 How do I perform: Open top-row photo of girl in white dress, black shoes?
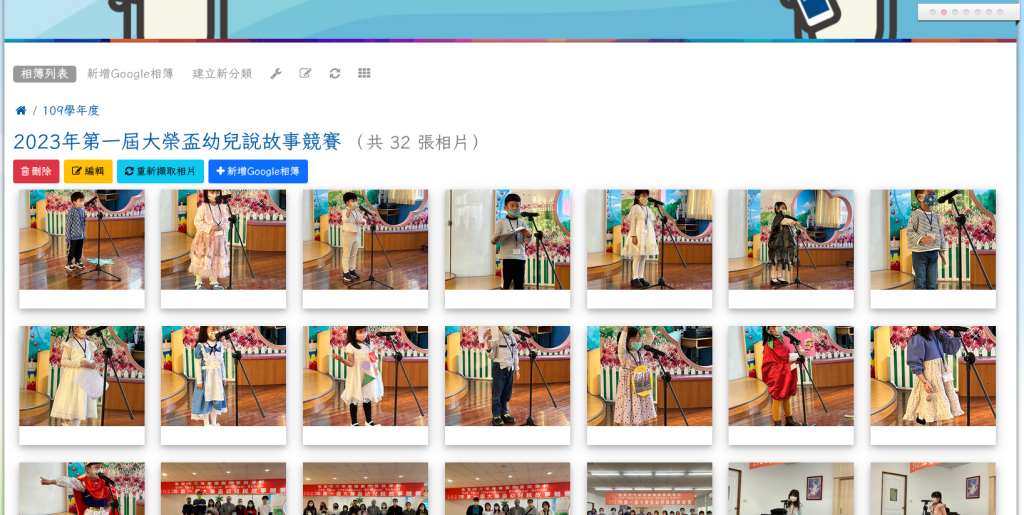pos(649,240)
